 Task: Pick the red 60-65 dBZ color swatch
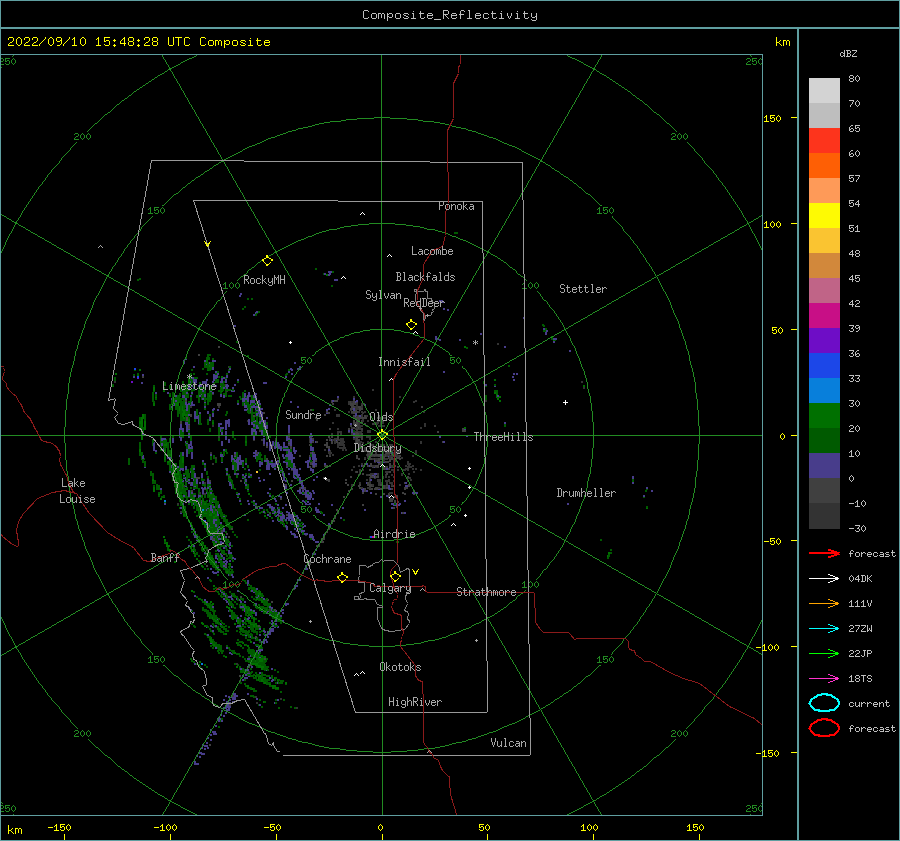824,141
